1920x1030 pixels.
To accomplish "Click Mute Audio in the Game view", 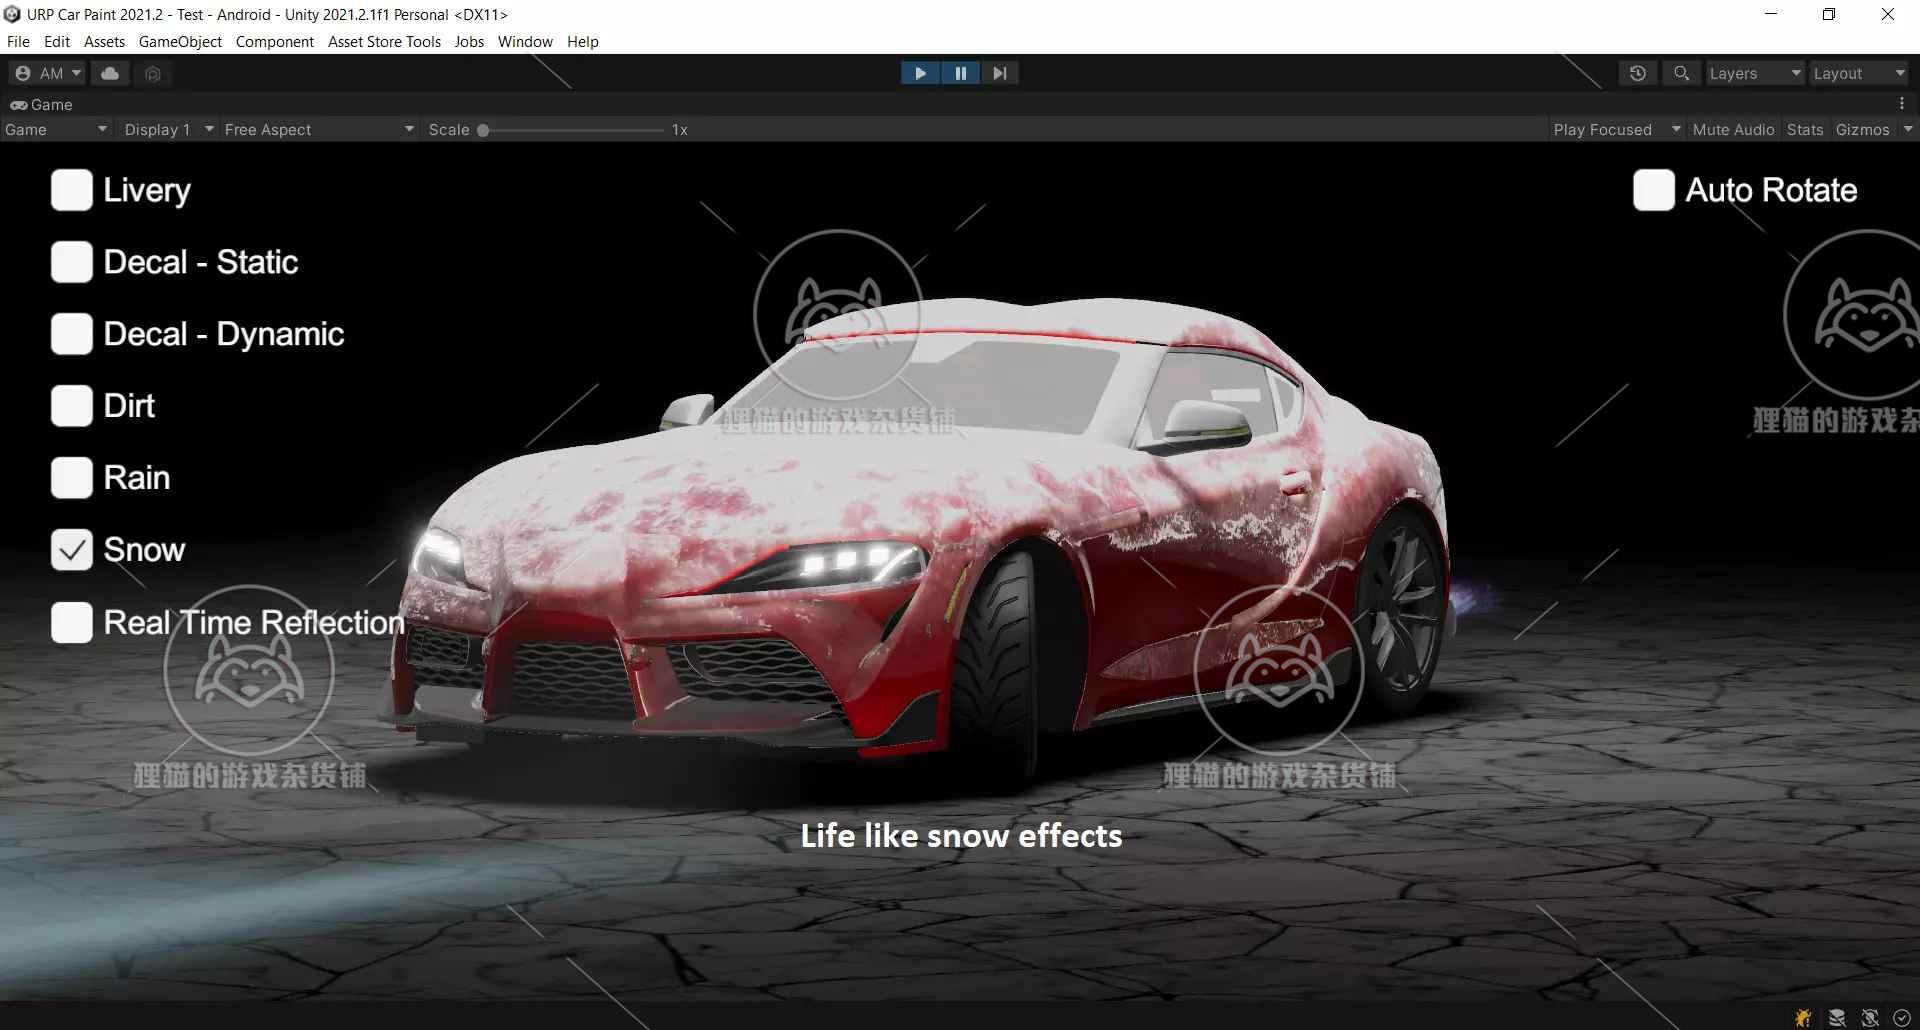I will [x=1733, y=129].
